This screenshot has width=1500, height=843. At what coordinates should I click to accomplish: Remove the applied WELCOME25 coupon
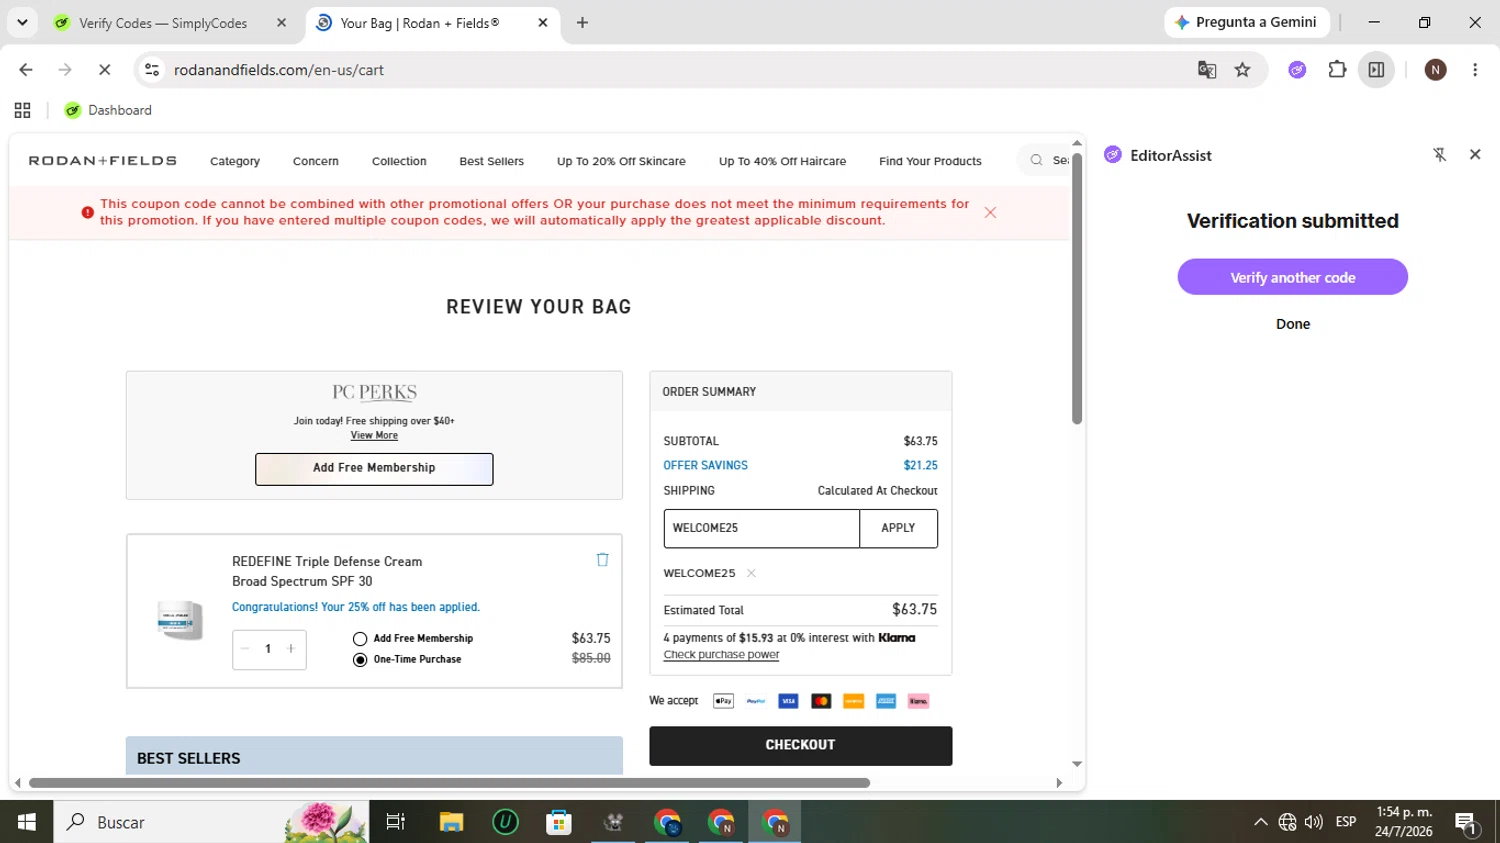(x=751, y=573)
